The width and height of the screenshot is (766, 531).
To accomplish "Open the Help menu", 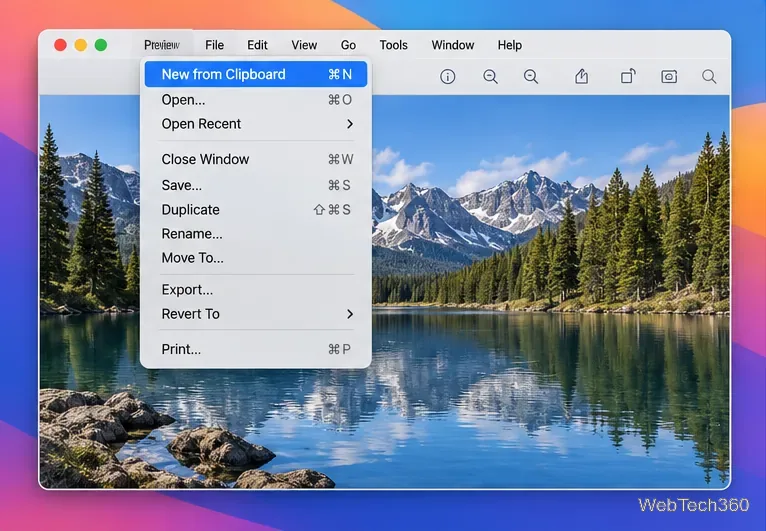I will (x=510, y=45).
